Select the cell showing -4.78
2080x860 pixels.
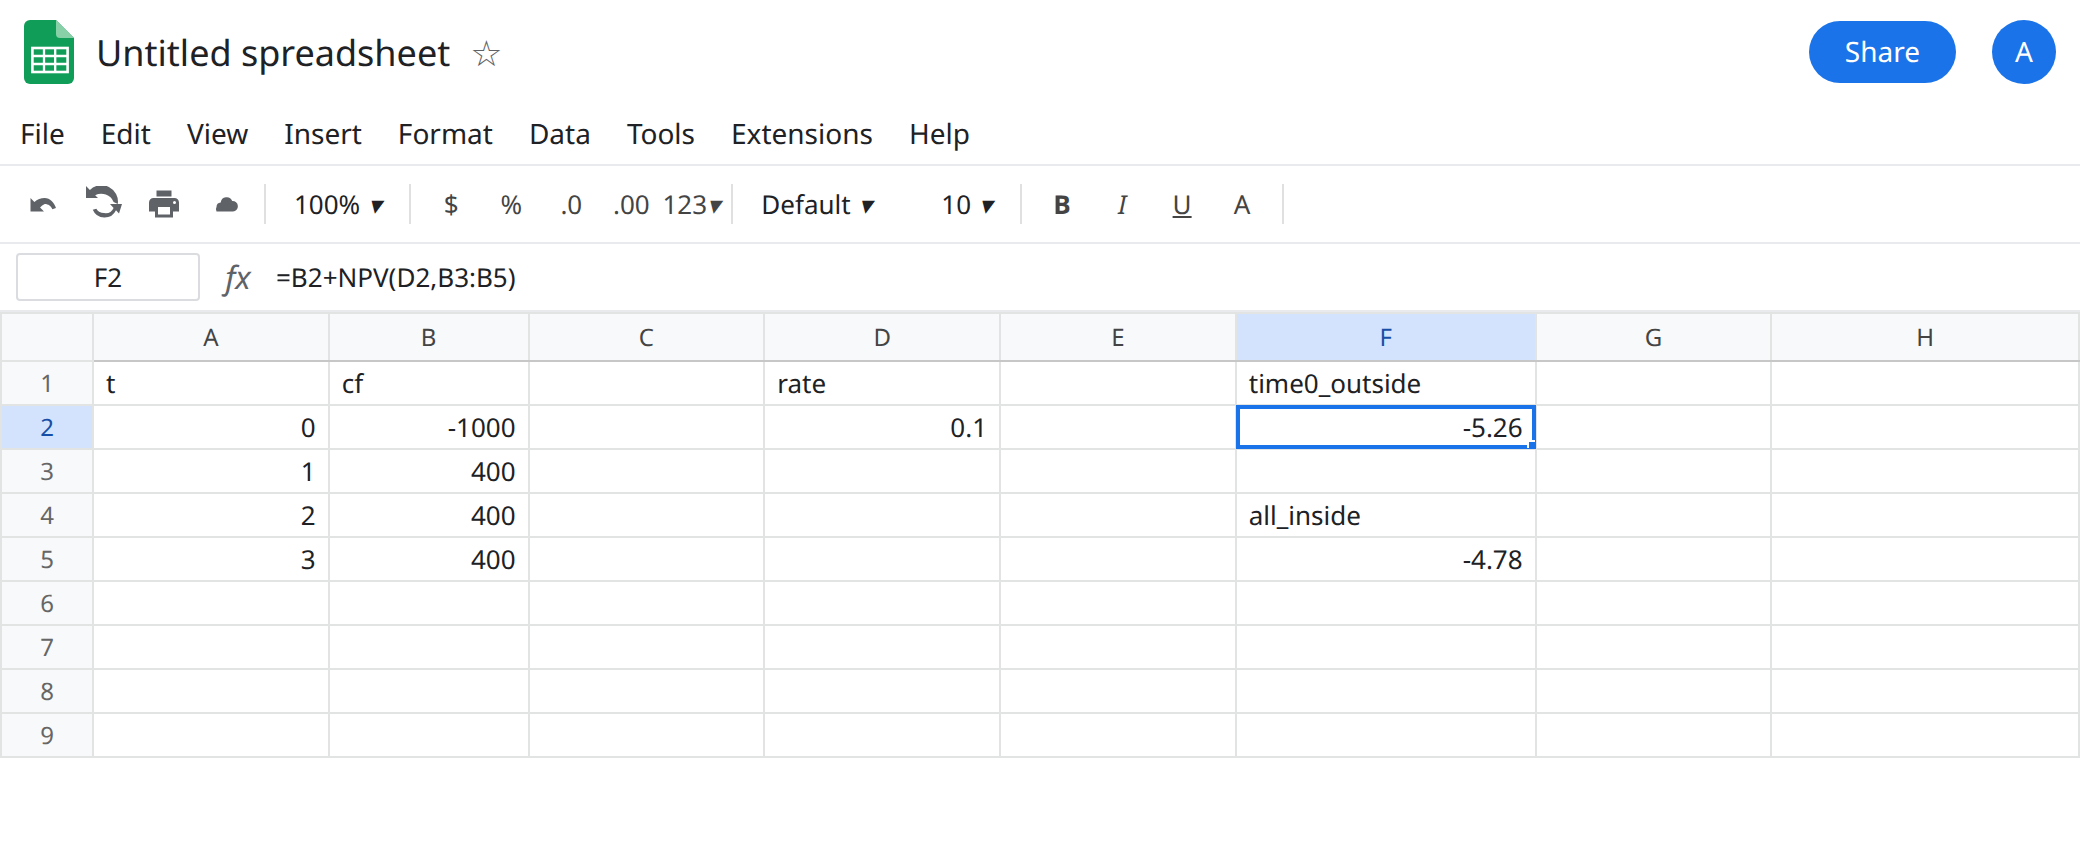[x=1386, y=560]
